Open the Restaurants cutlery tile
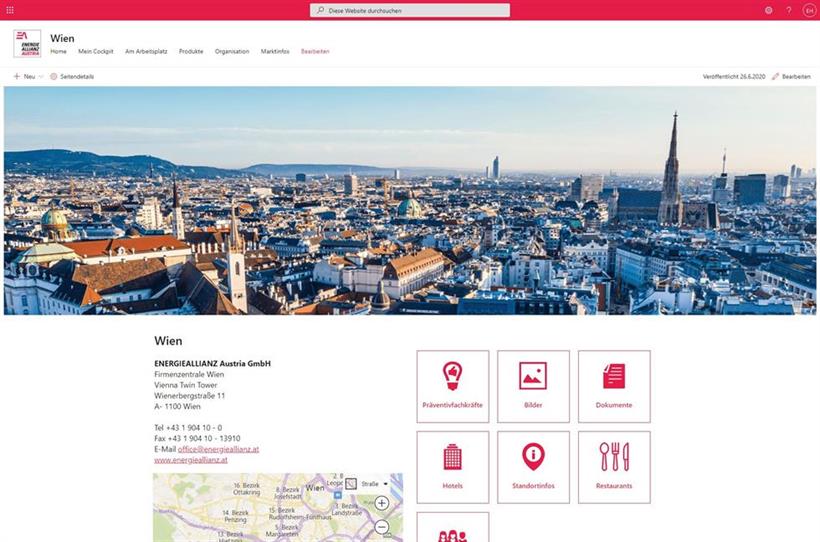Screen dimensions: 820x542 (614, 467)
